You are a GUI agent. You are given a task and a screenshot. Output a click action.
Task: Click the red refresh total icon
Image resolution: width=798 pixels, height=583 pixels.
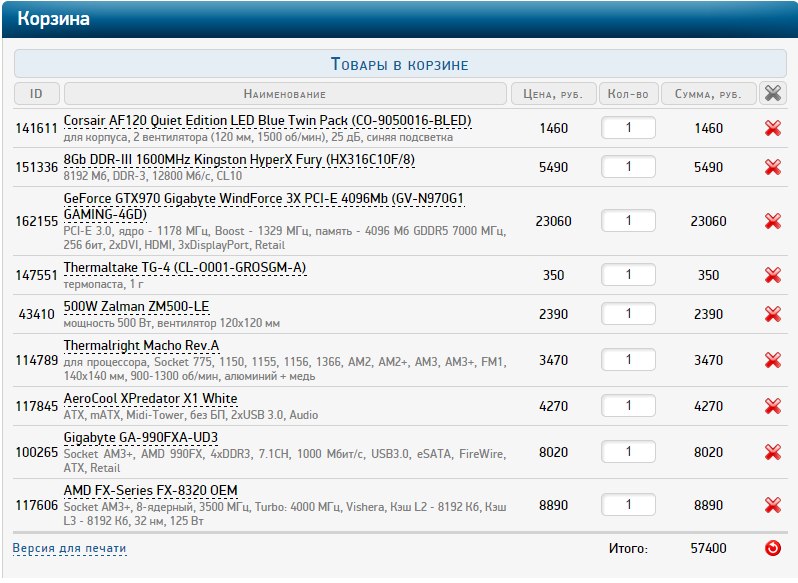pos(773,548)
